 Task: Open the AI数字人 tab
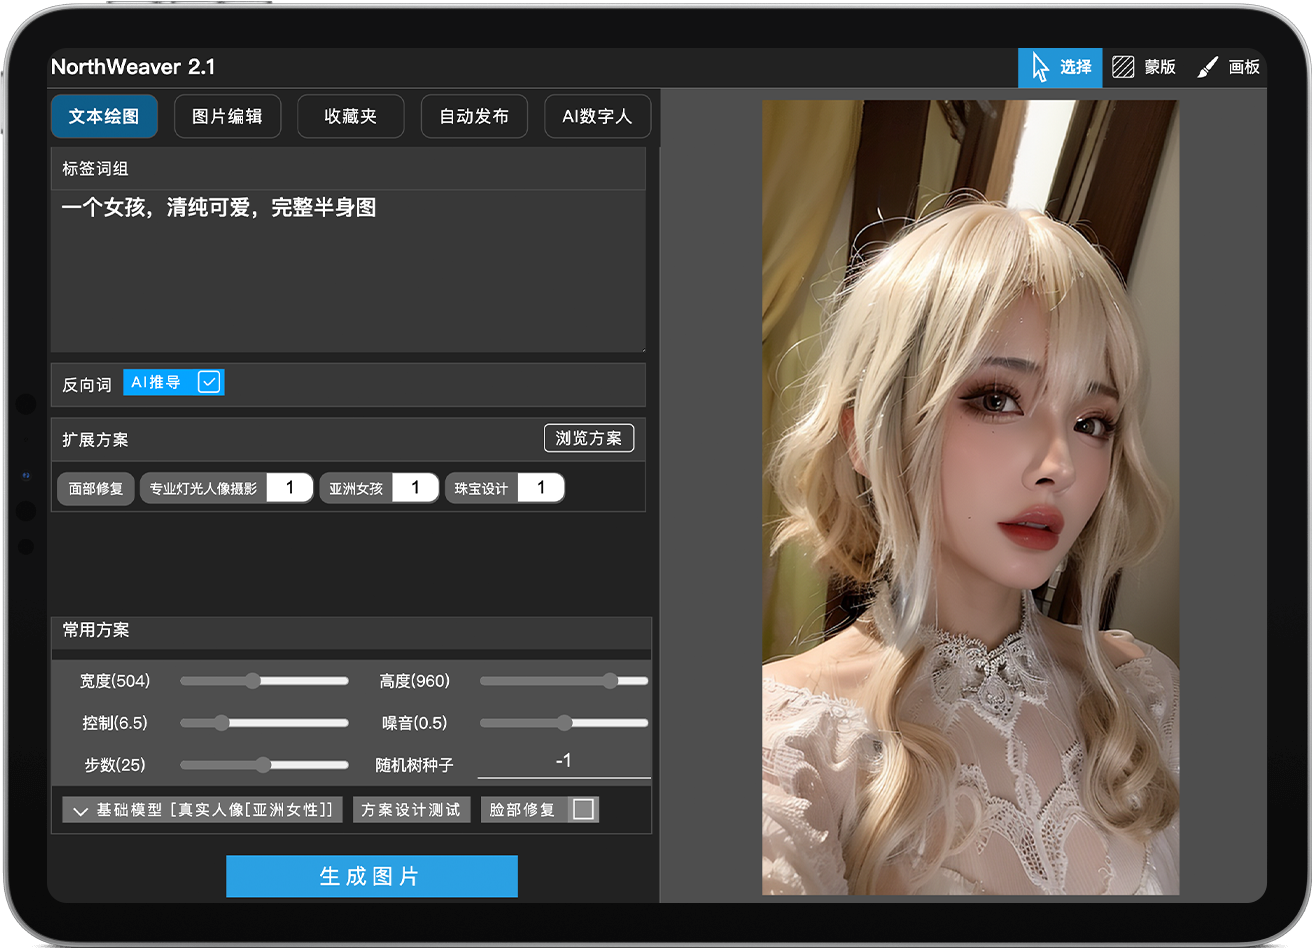[597, 117]
